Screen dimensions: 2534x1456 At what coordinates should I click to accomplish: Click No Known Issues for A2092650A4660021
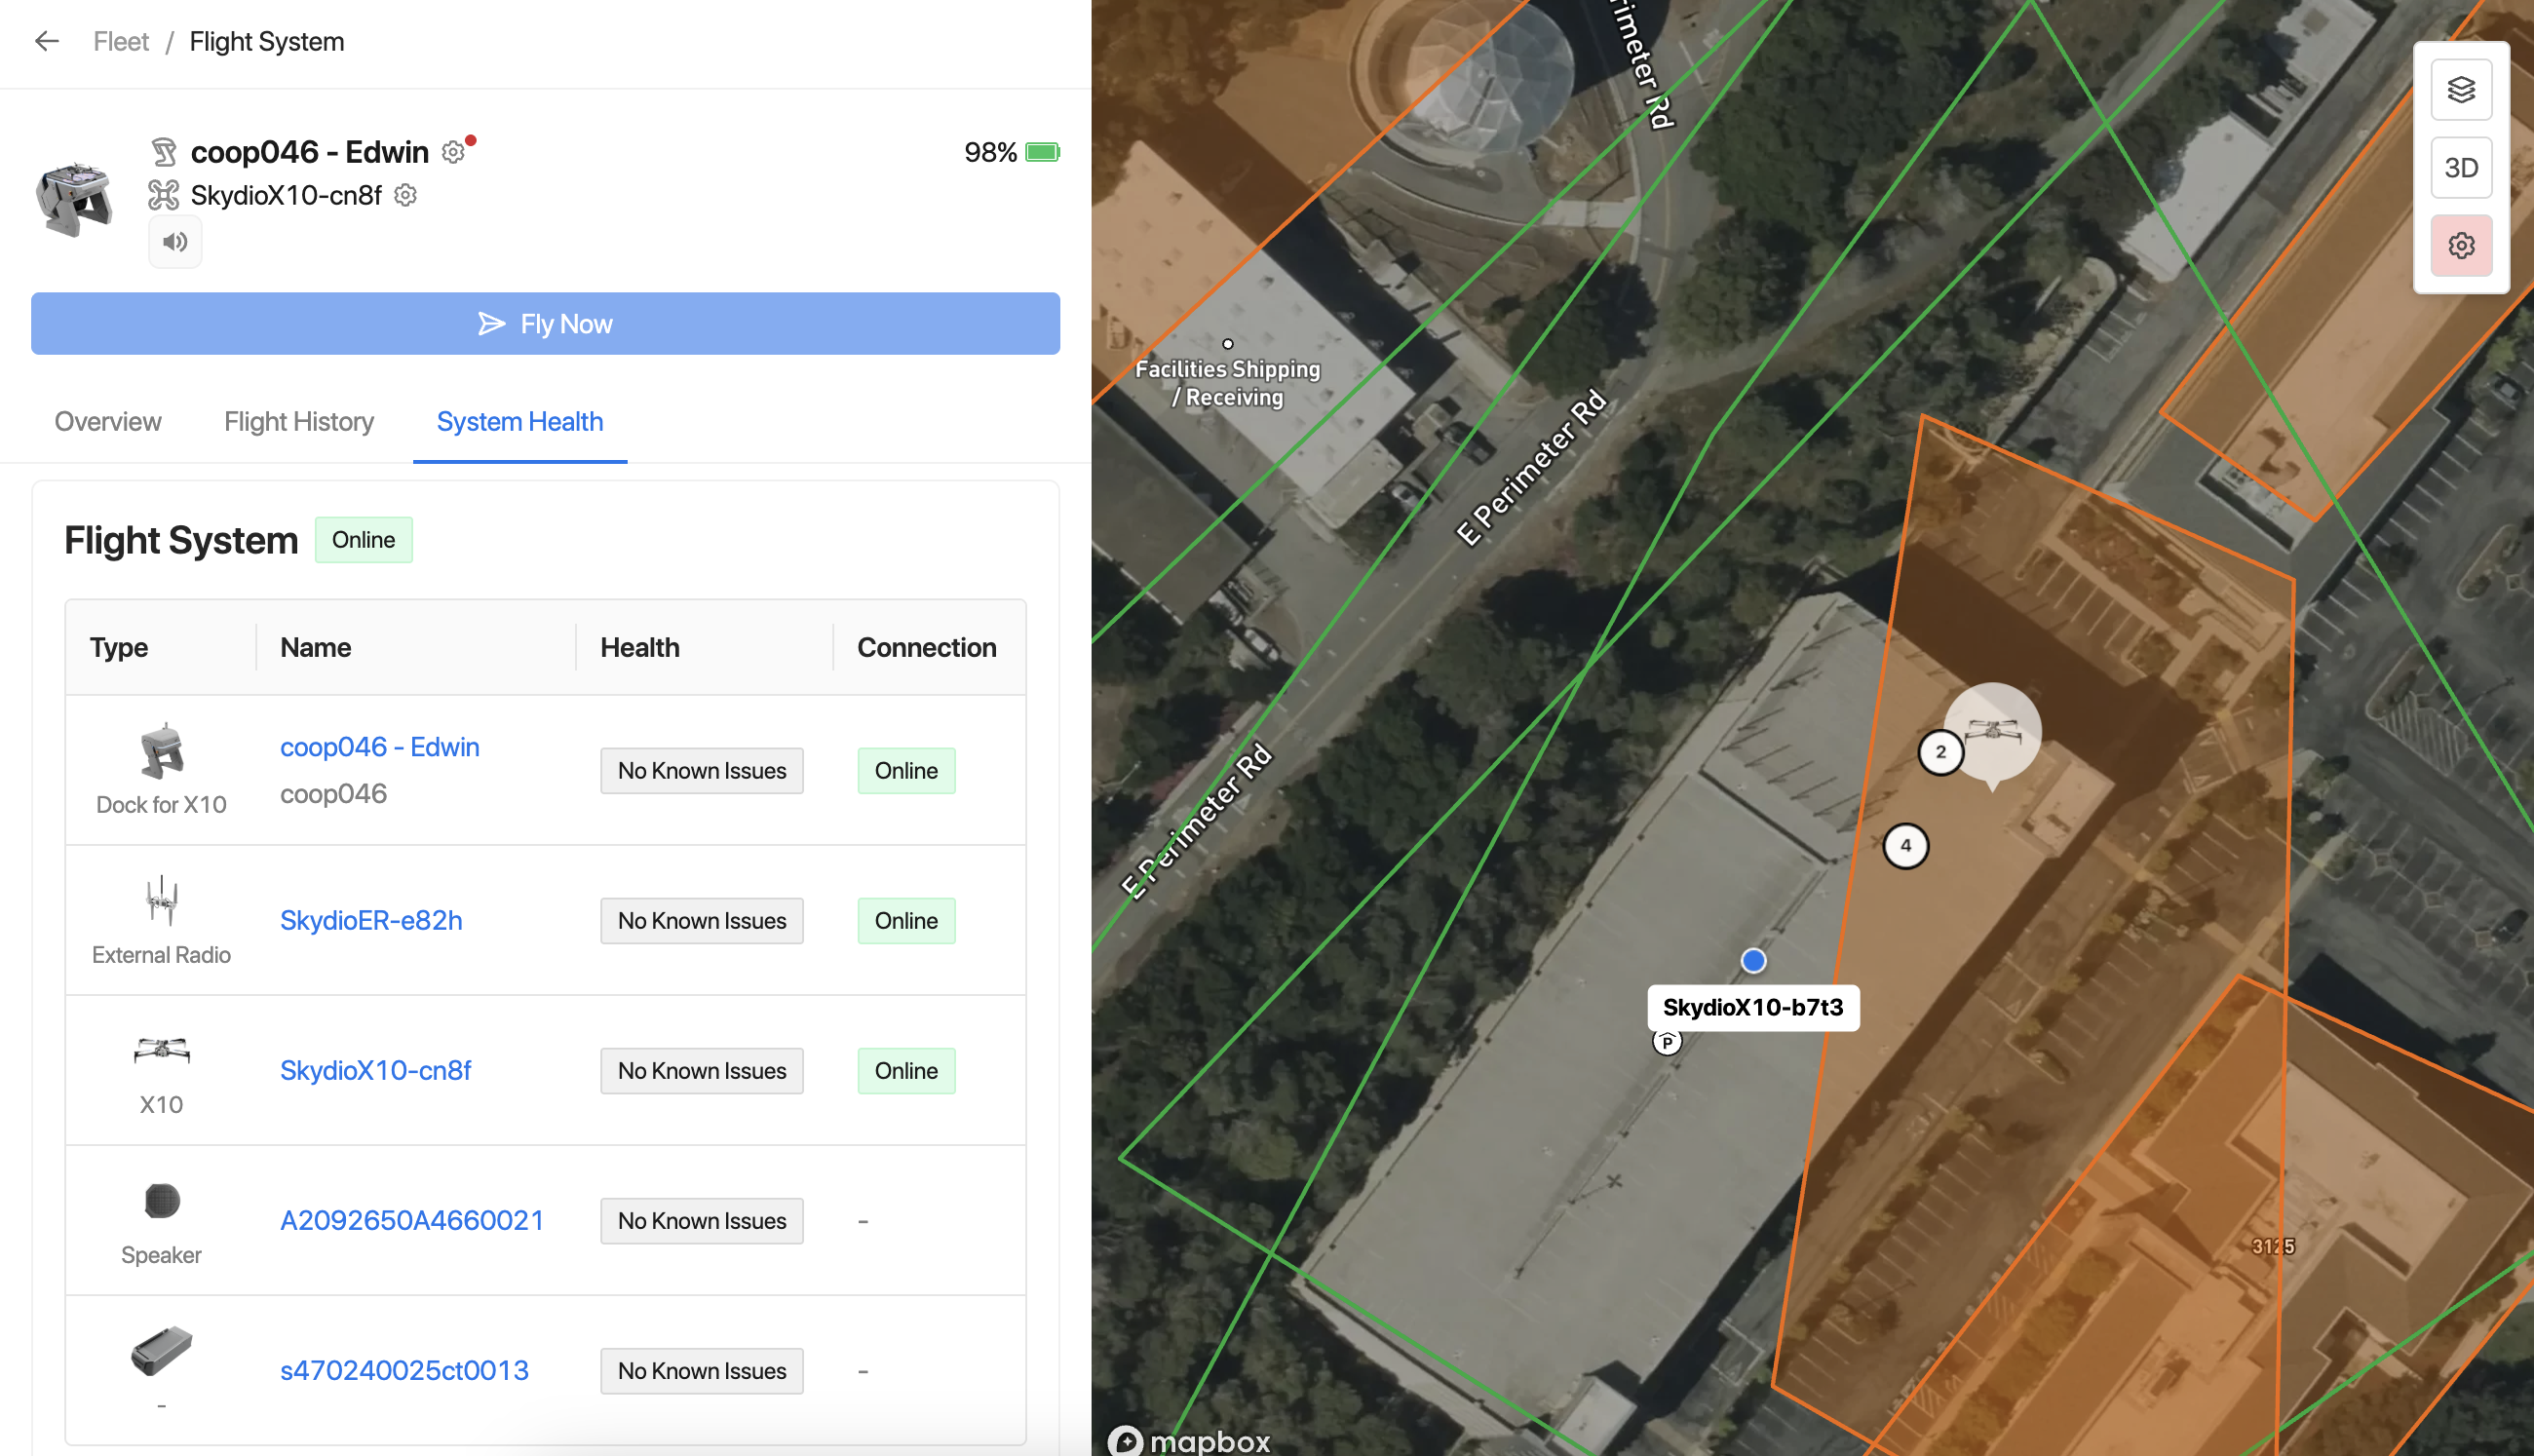(x=702, y=1221)
